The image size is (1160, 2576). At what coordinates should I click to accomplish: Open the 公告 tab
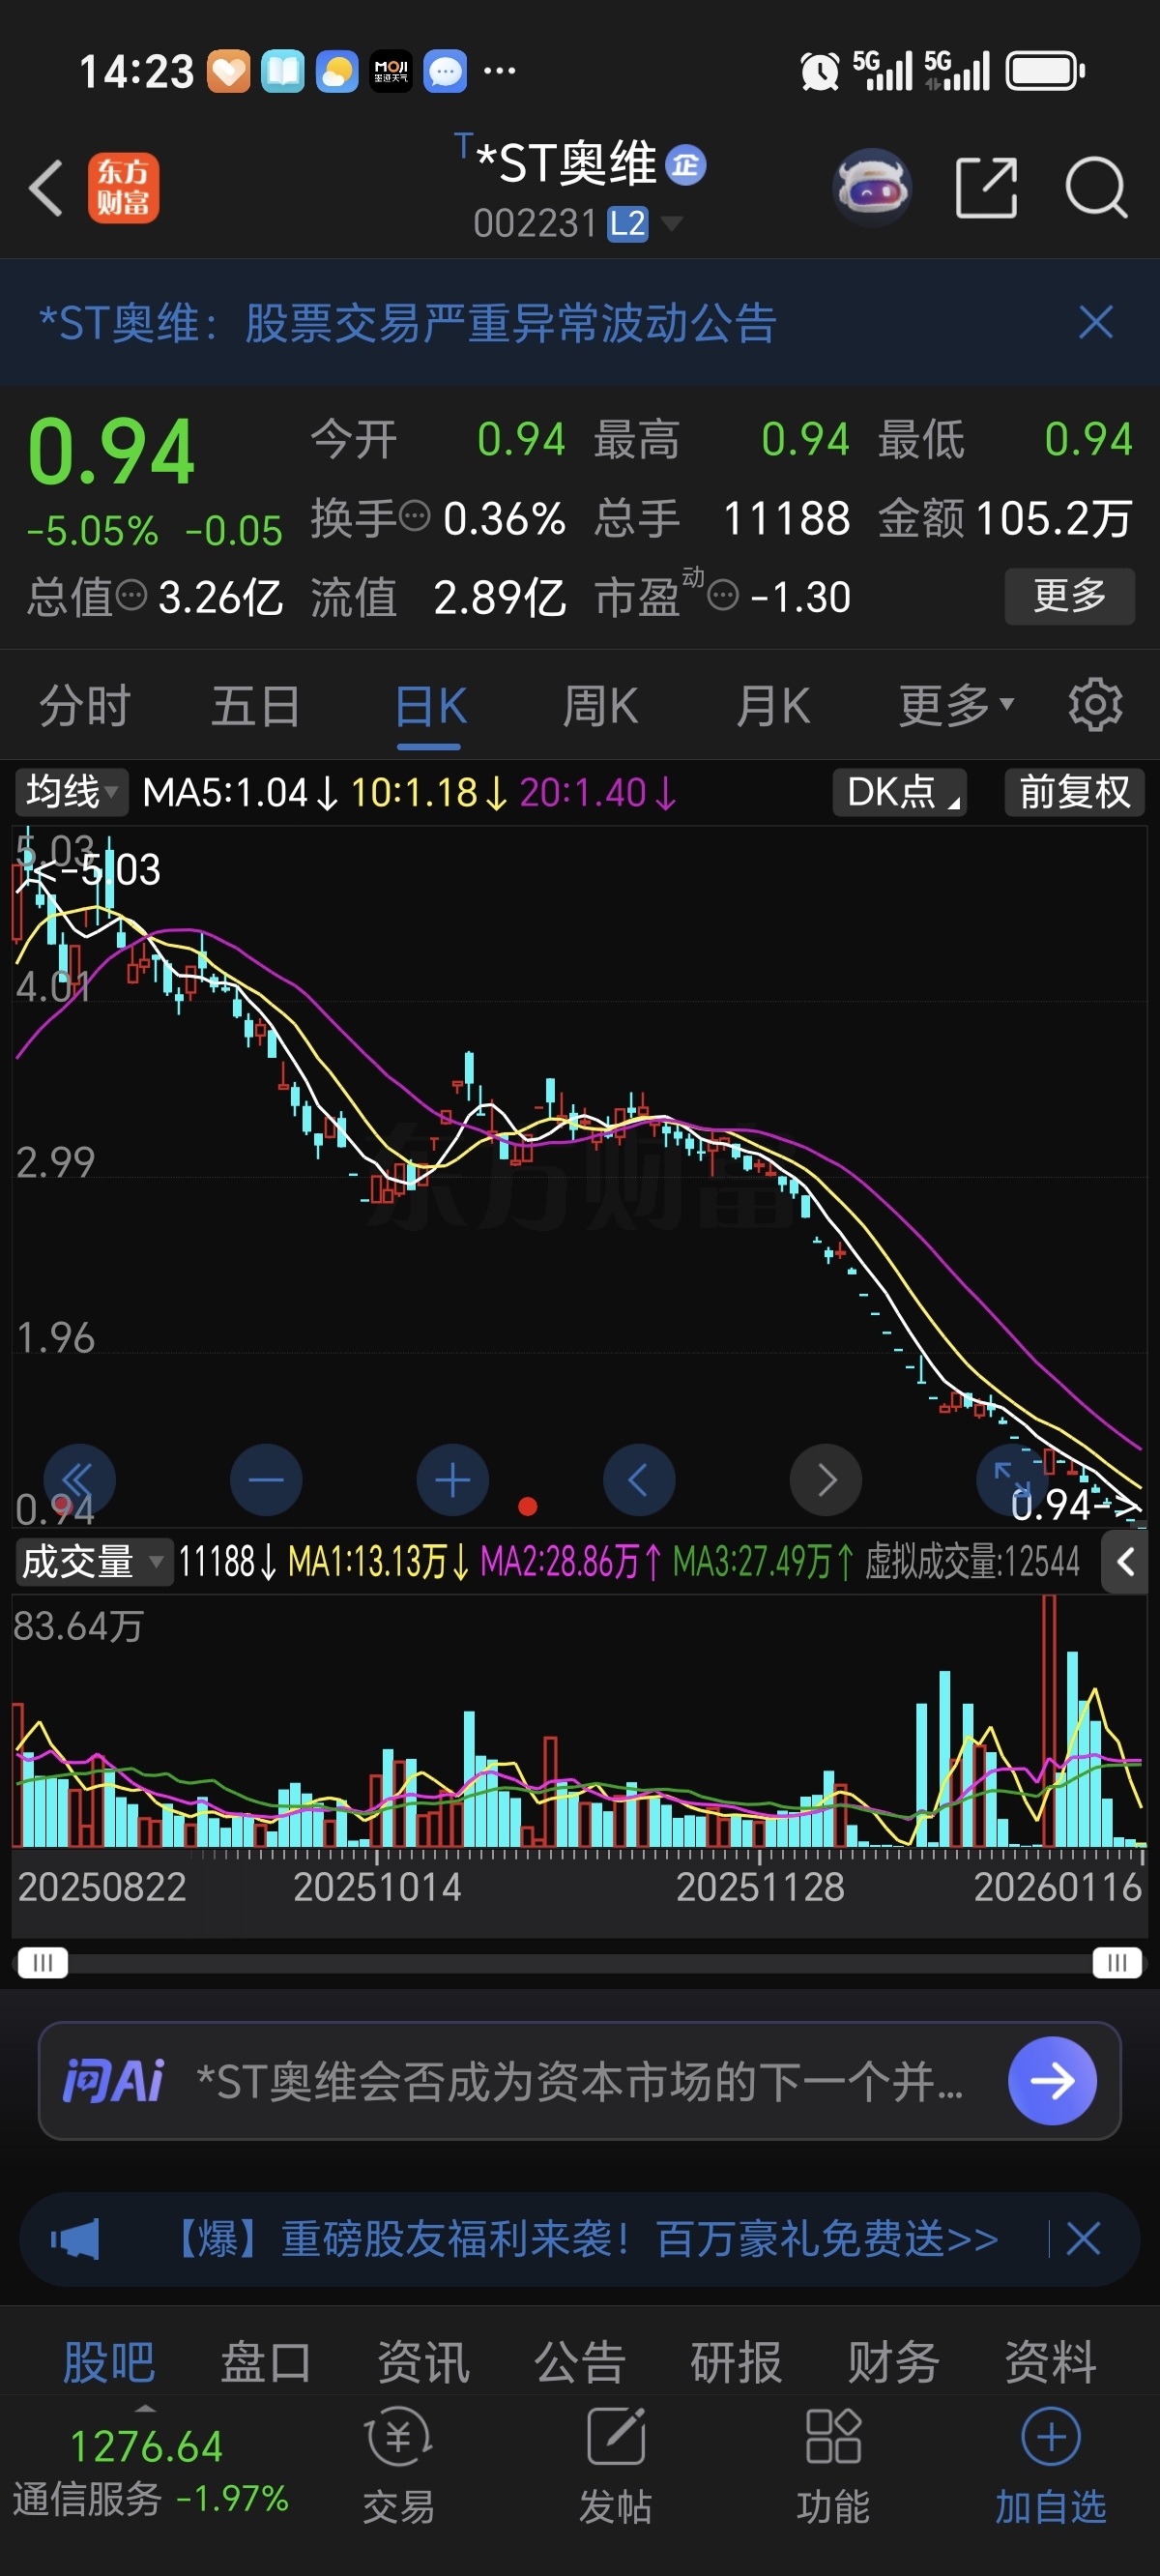pos(580,2363)
